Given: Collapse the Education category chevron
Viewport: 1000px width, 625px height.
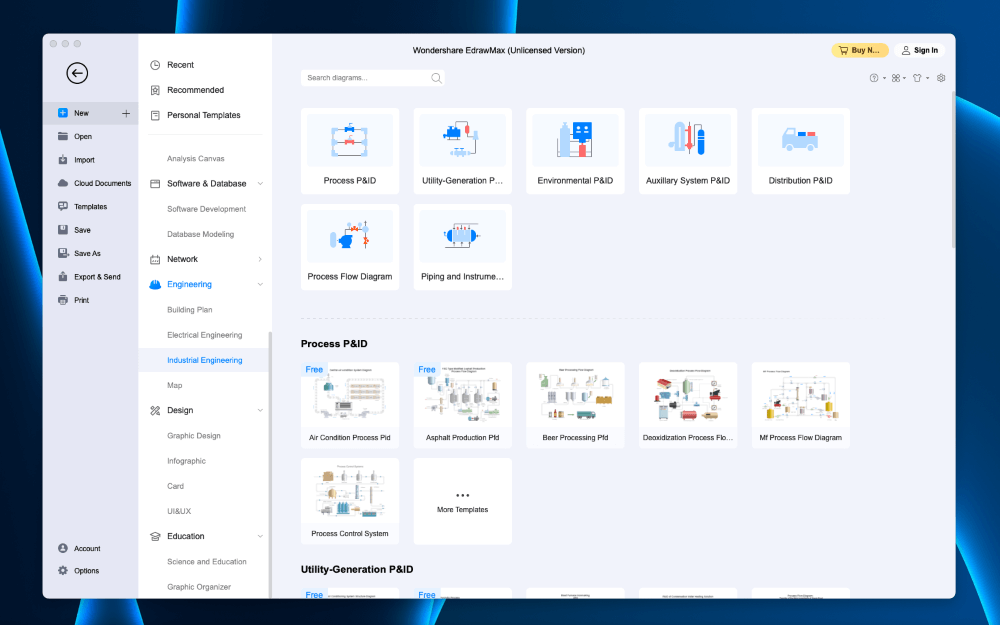Looking at the screenshot, I should tap(260, 536).
